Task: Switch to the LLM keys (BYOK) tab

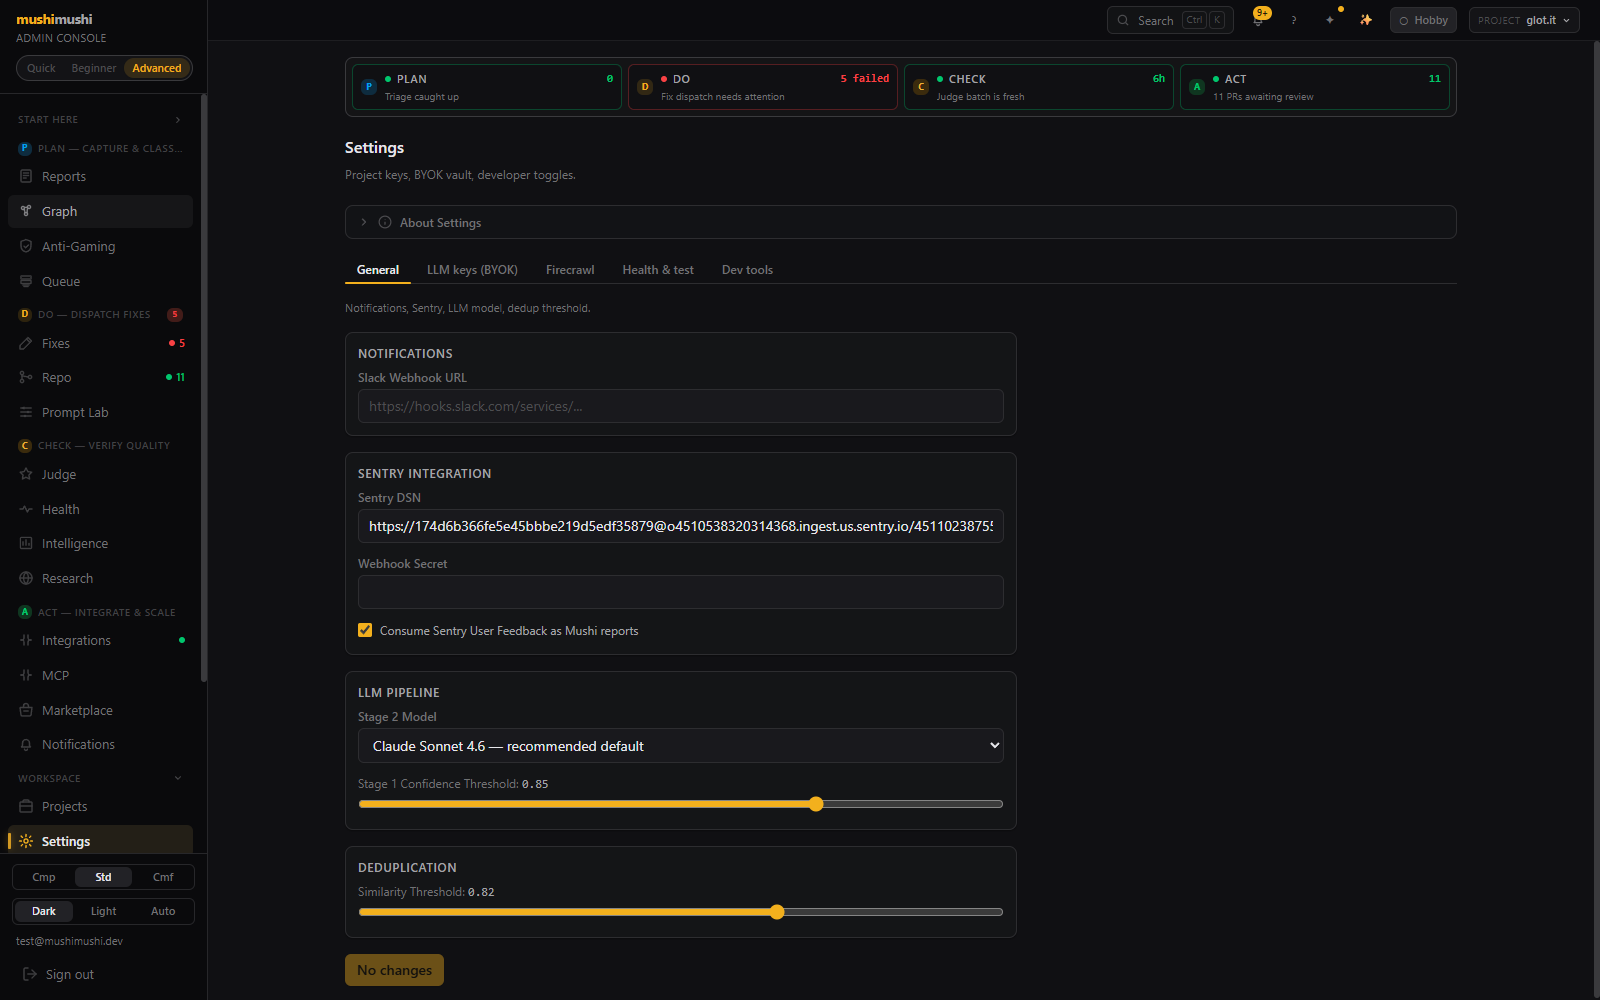Action: coord(472,270)
